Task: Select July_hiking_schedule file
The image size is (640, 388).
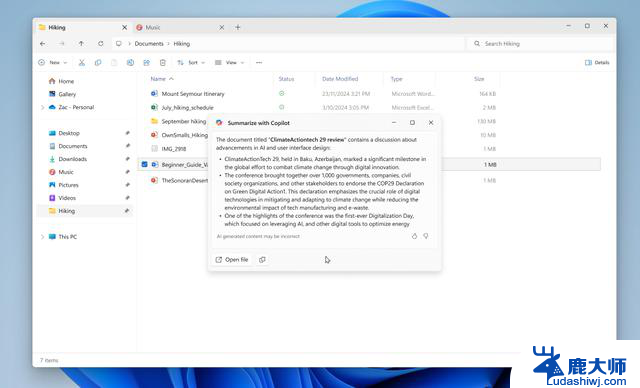Action: click(x=187, y=108)
